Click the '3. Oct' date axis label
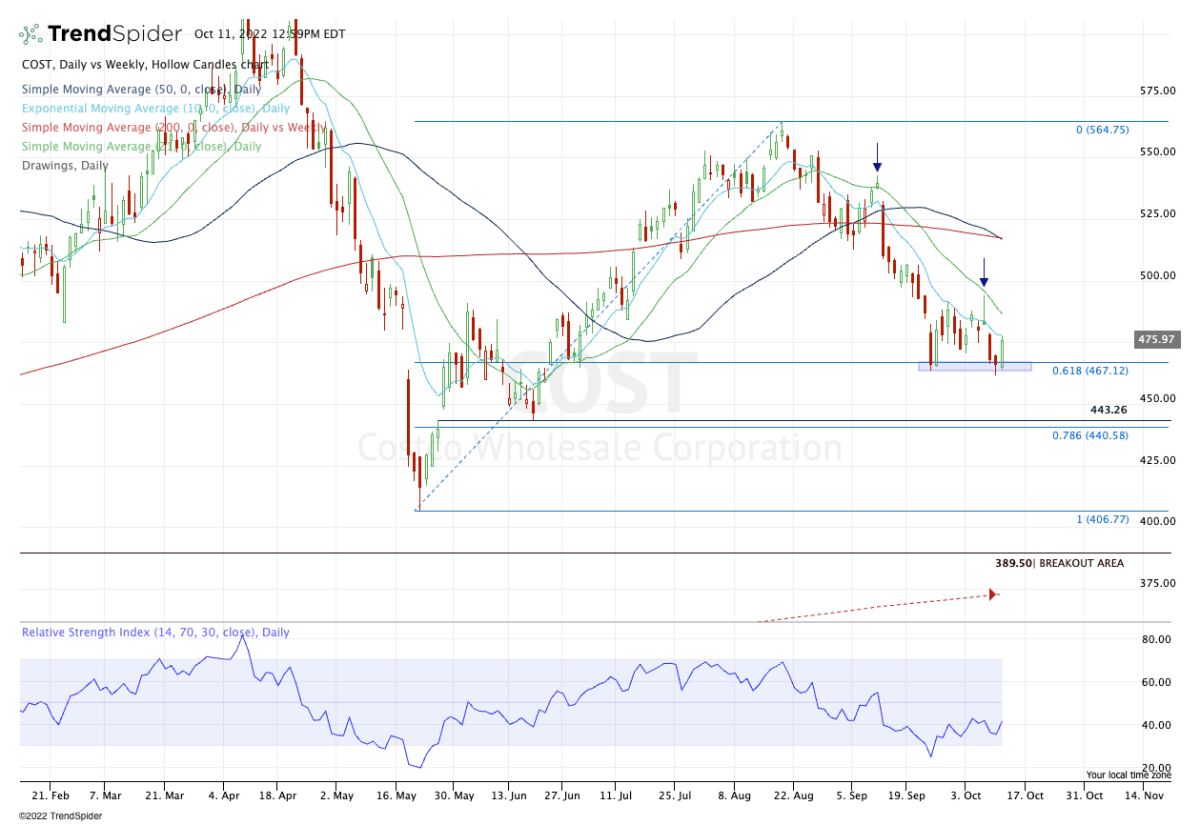Viewport: 1200px width, 825px height. (965, 795)
